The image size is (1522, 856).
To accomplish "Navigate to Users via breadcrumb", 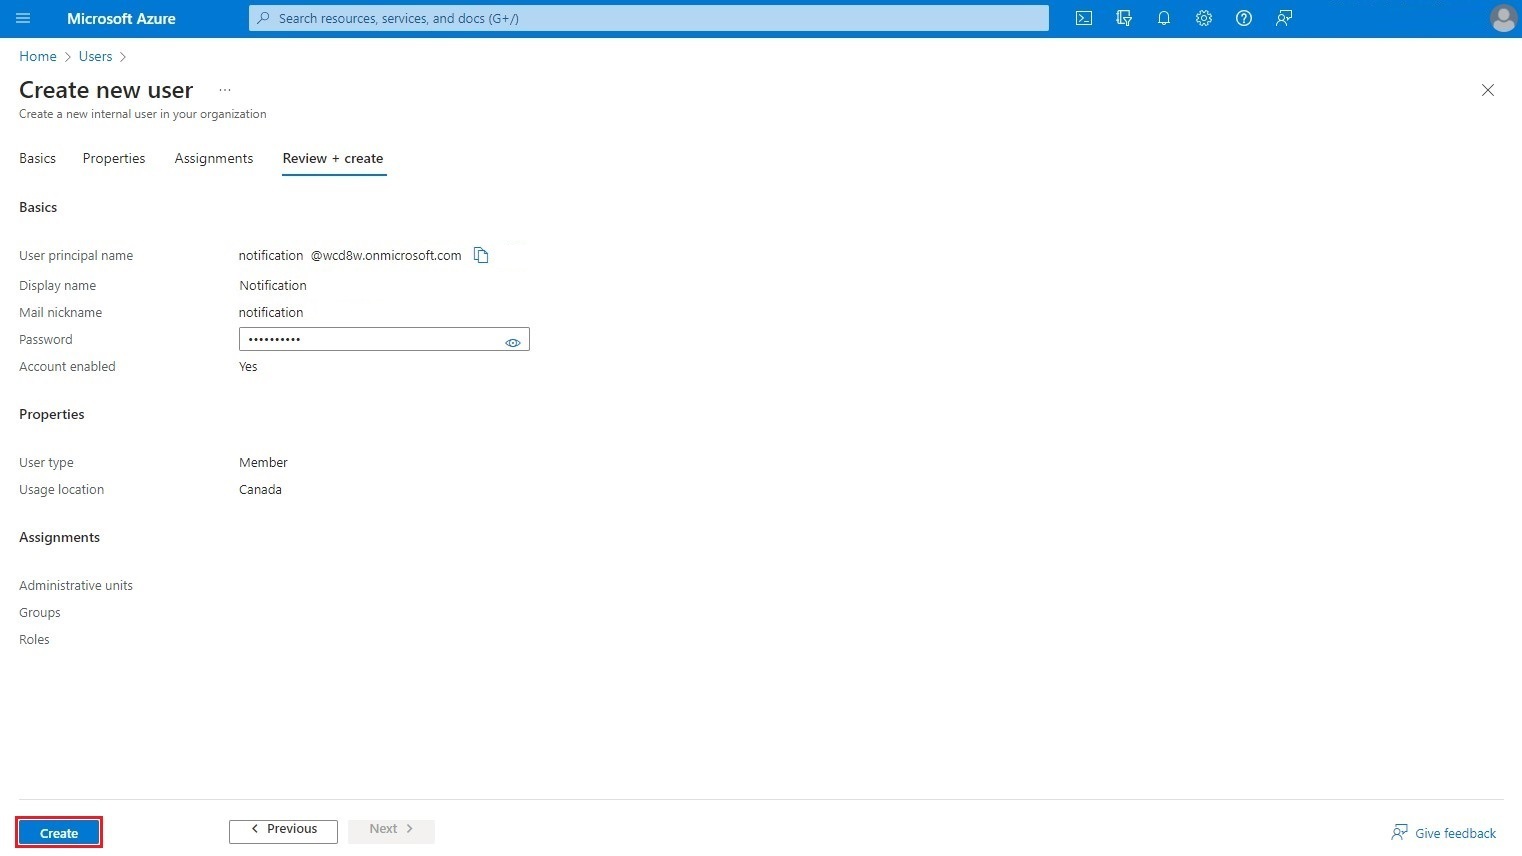I will [95, 56].
